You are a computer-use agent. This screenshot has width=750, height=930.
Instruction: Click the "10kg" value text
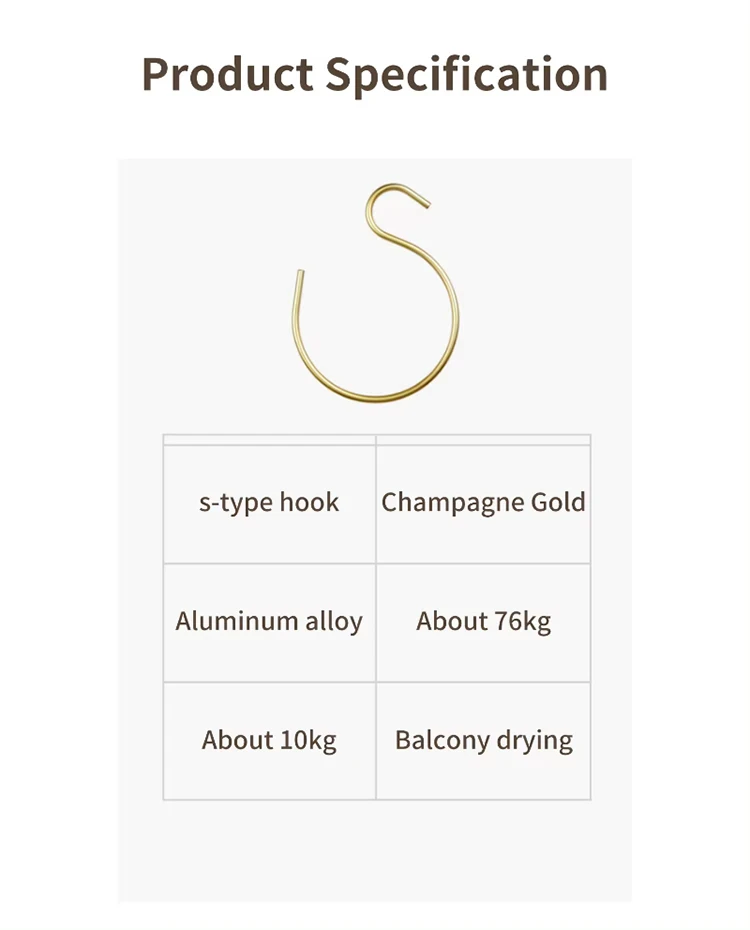click(308, 740)
